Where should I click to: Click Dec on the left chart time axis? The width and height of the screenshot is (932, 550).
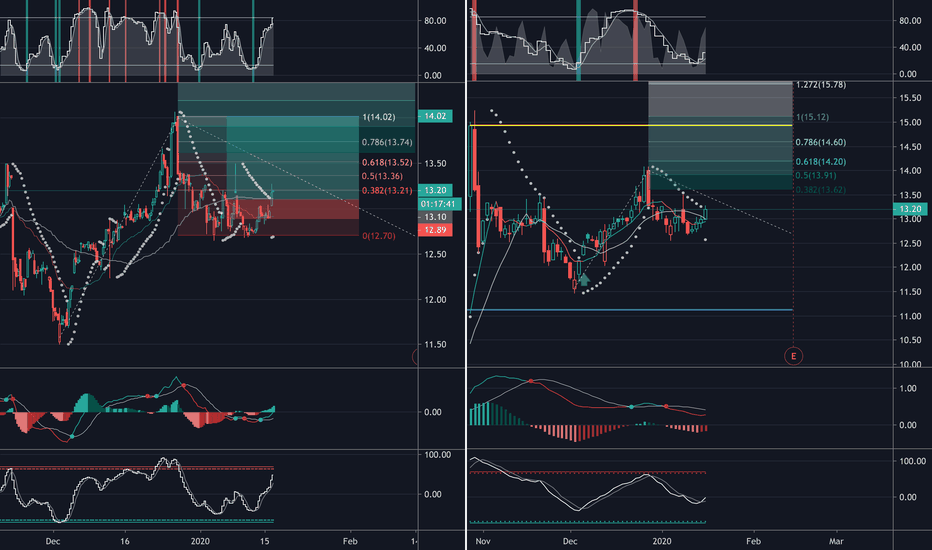pos(53,541)
